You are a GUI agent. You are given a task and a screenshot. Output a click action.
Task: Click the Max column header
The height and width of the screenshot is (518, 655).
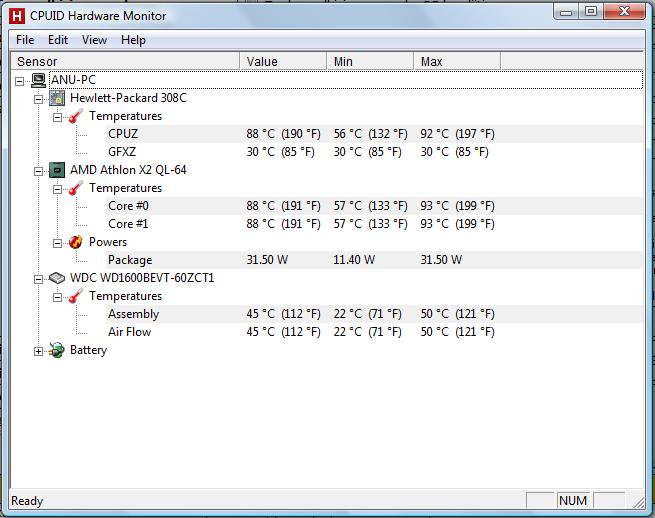click(x=457, y=61)
